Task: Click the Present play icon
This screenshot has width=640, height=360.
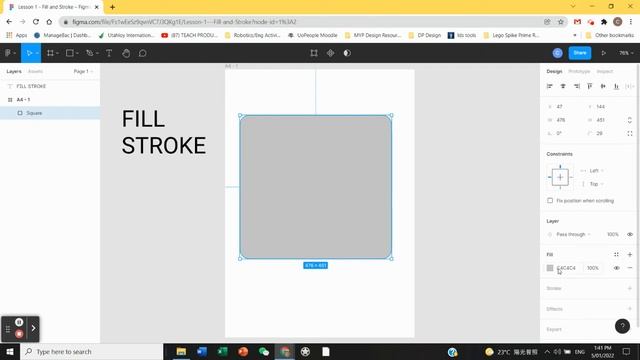Action: (x=603, y=53)
